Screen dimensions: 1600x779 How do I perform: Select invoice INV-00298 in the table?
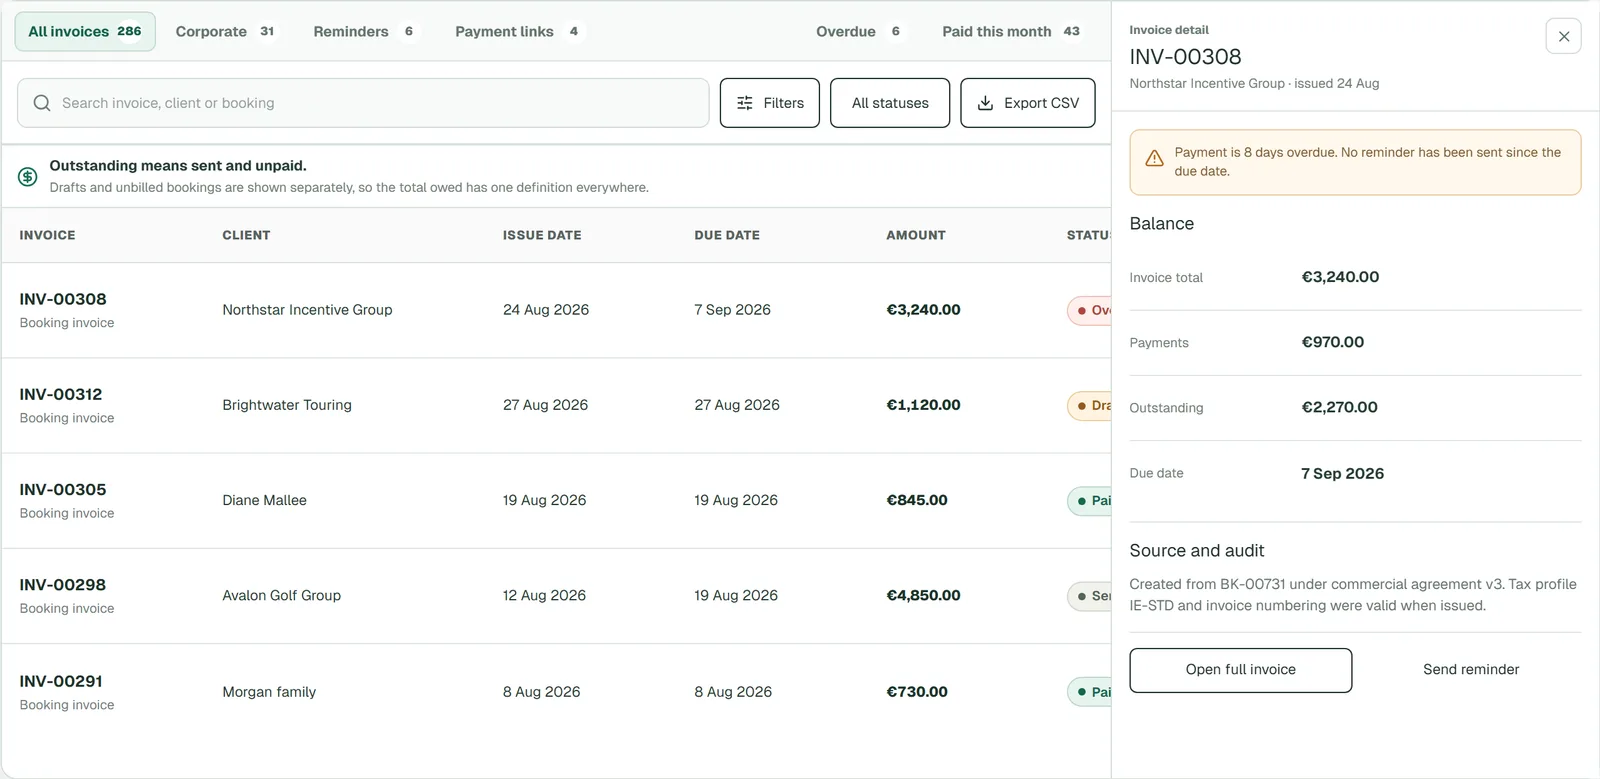63,585
